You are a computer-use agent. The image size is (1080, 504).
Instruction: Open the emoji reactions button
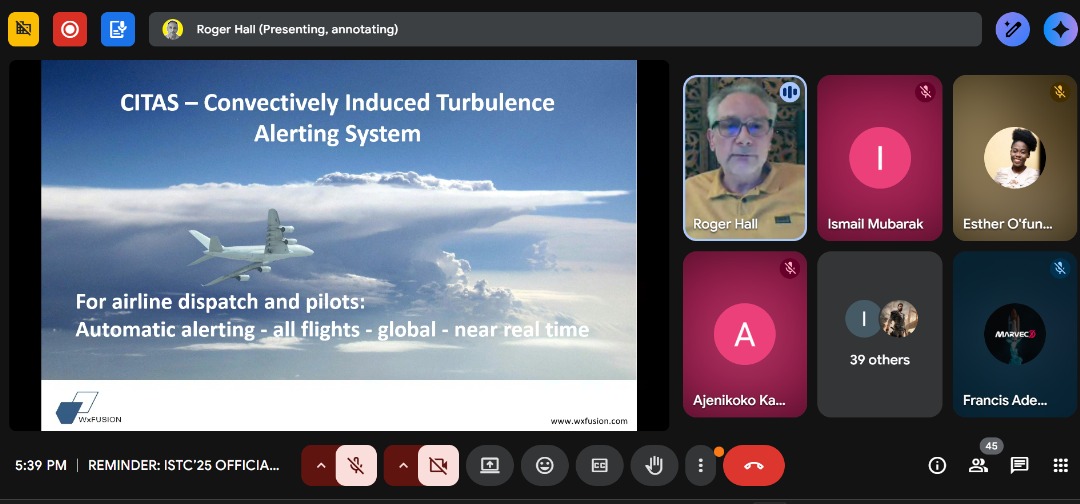tap(545, 465)
